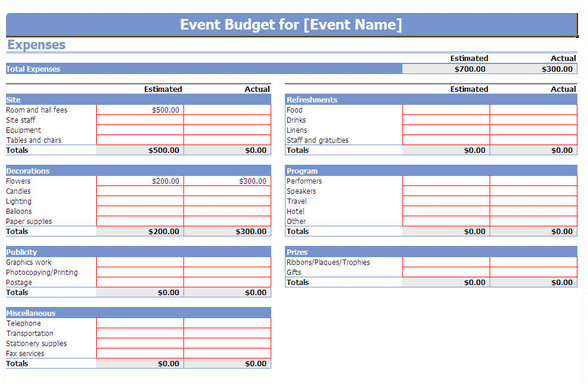Viewport: 588px width, 384px height.
Task: Click the Fax services actual cell
Action: [x=227, y=354]
